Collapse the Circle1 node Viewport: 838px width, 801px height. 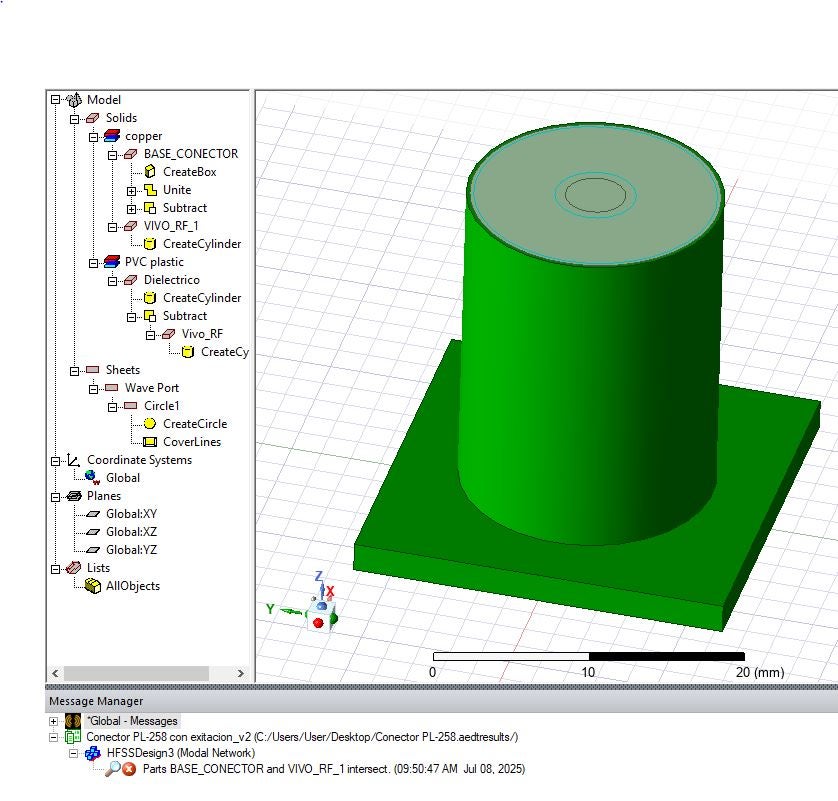click(112, 407)
